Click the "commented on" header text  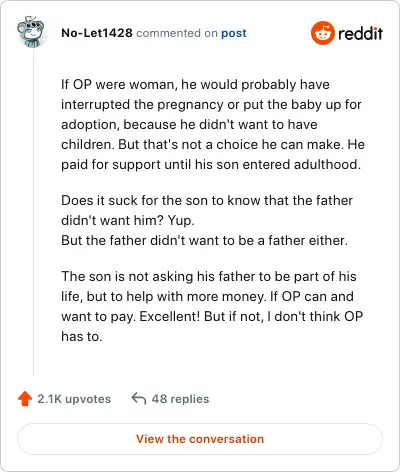coord(177,33)
